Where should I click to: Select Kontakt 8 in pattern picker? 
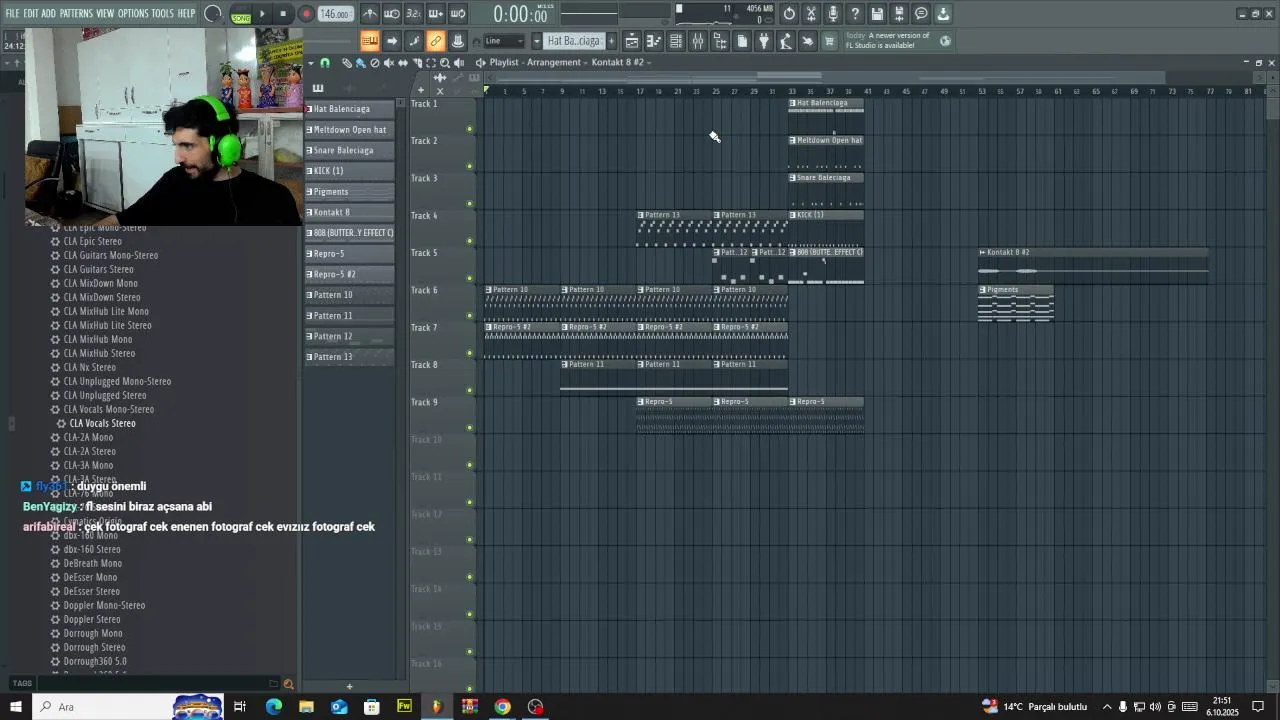(349, 212)
